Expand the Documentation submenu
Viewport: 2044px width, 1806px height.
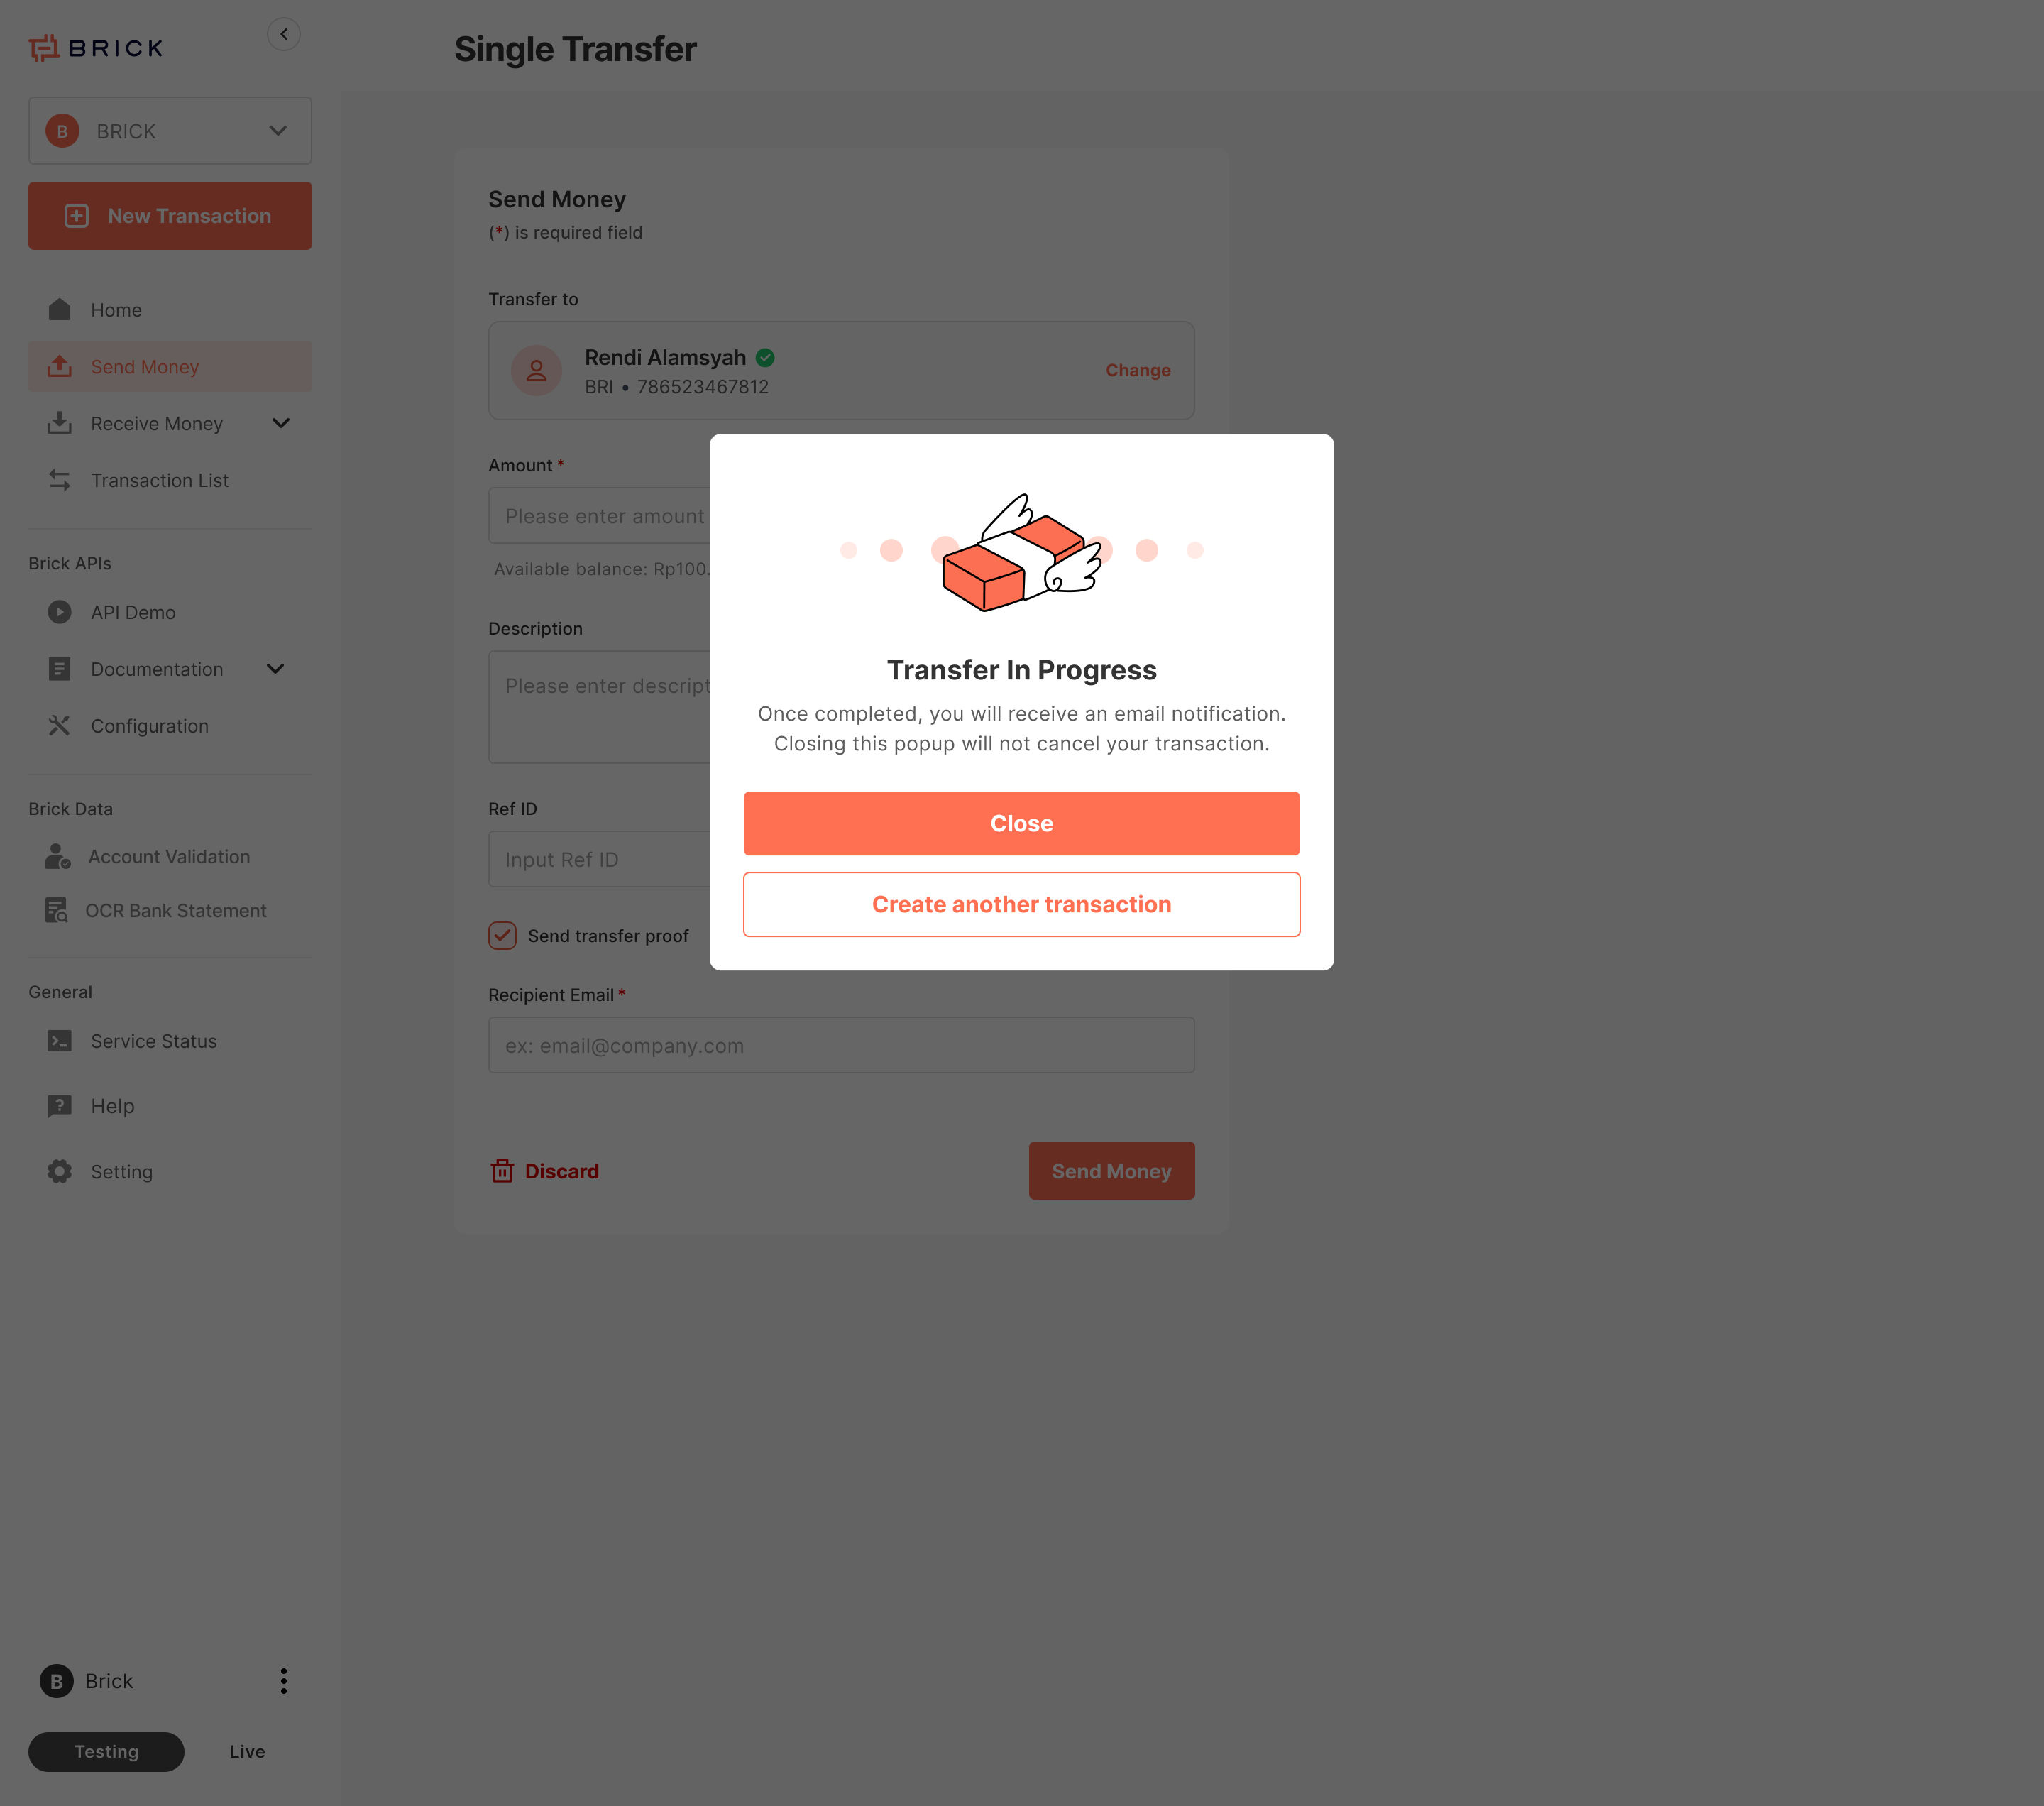pos(275,669)
